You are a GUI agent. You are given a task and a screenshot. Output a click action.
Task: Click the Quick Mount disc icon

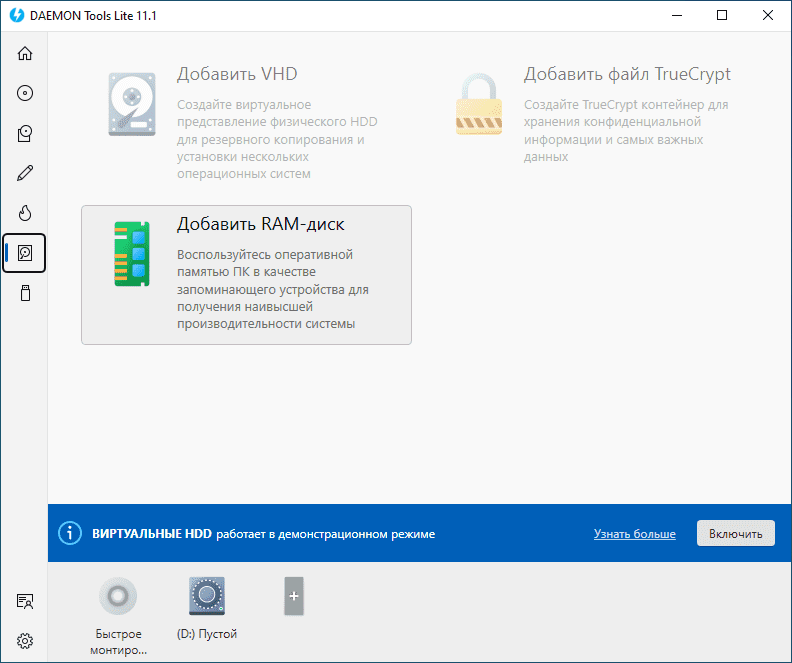coord(118,596)
